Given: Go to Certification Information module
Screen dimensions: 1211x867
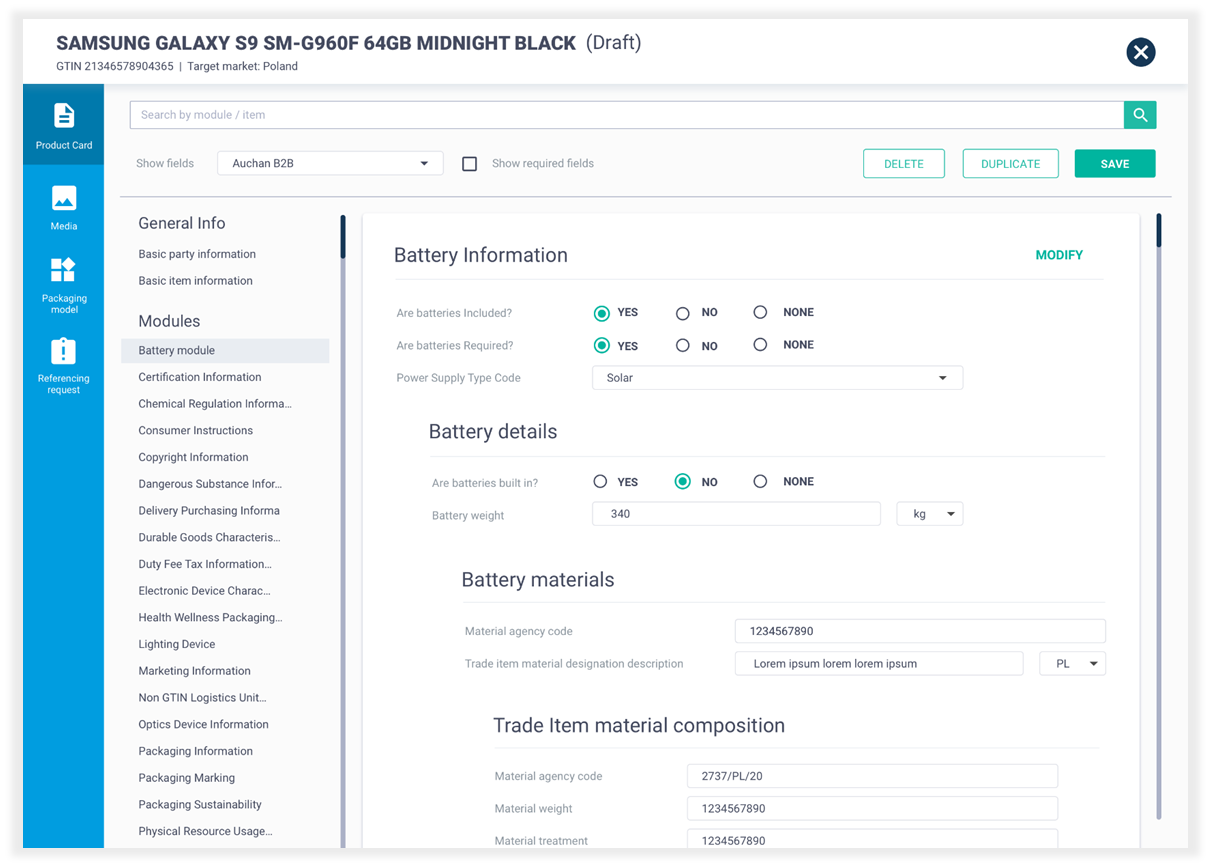Looking at the screenshot, I should [200, 377].
